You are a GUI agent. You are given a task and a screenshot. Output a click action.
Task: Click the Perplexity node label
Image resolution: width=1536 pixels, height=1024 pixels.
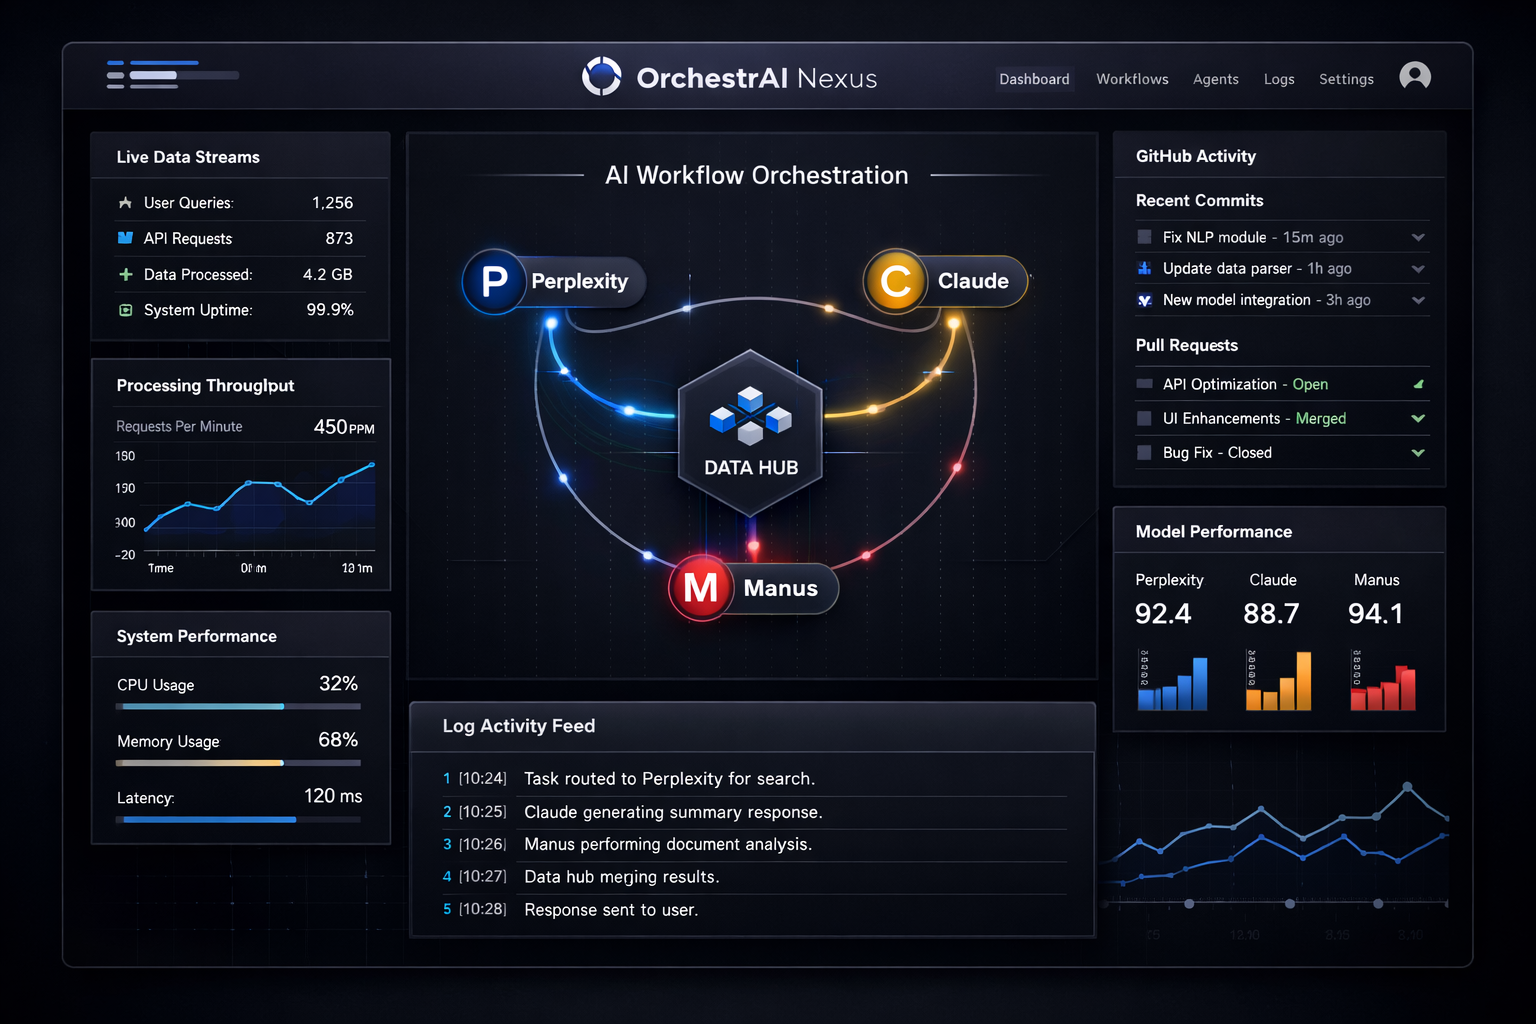(580, 282)
